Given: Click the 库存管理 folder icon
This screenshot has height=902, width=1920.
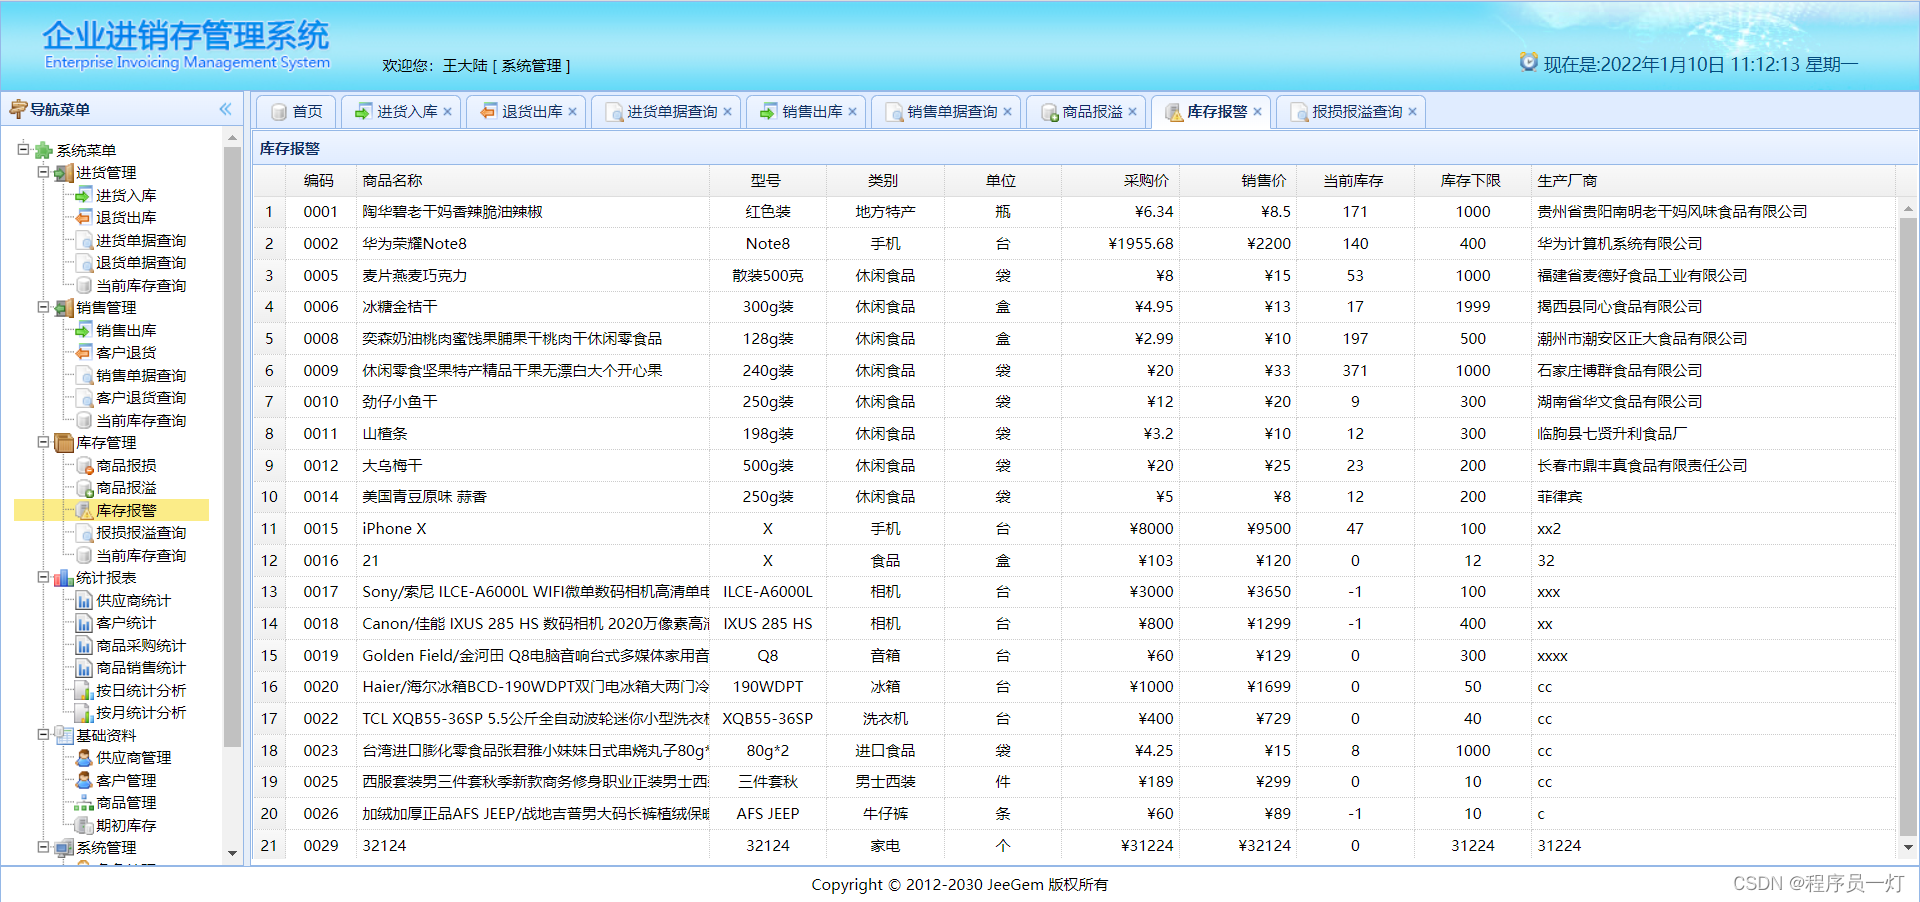Looking at the screenshot, I should 64,442.
